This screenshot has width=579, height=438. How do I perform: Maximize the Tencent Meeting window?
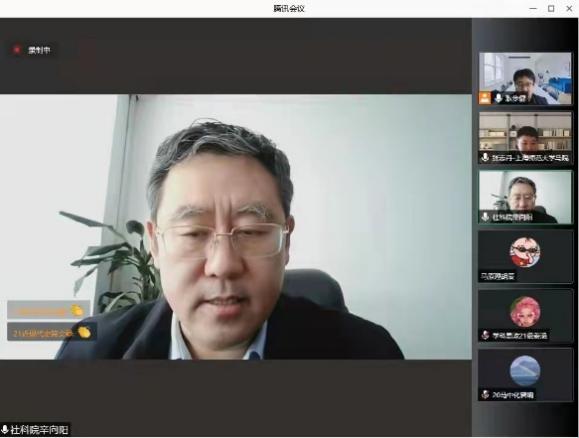pos(551,8)
